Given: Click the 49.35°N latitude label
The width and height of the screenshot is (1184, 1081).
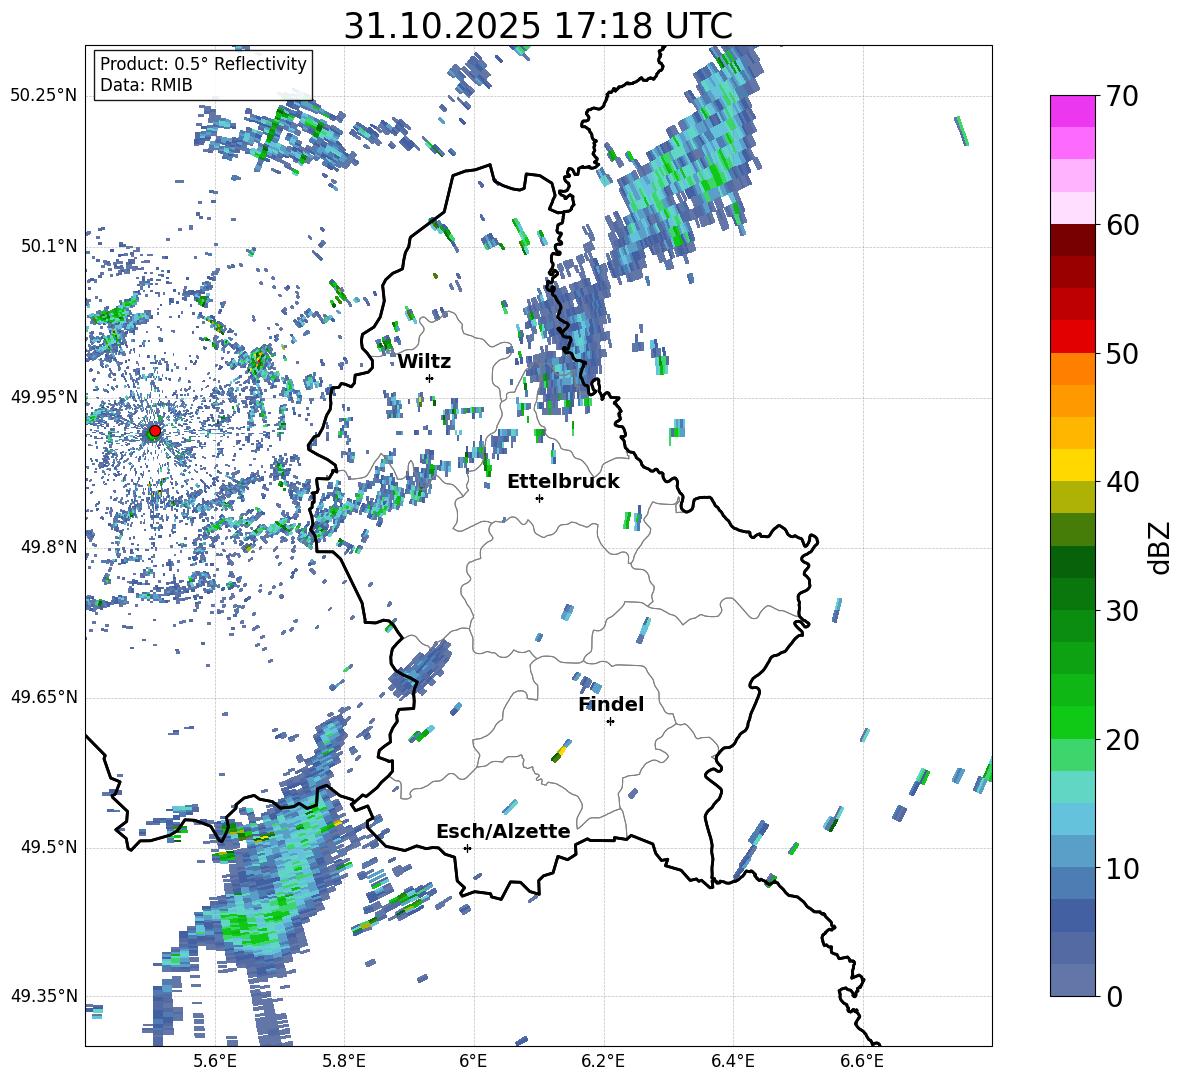Looking at the screenshot, I should click(43, 996).
